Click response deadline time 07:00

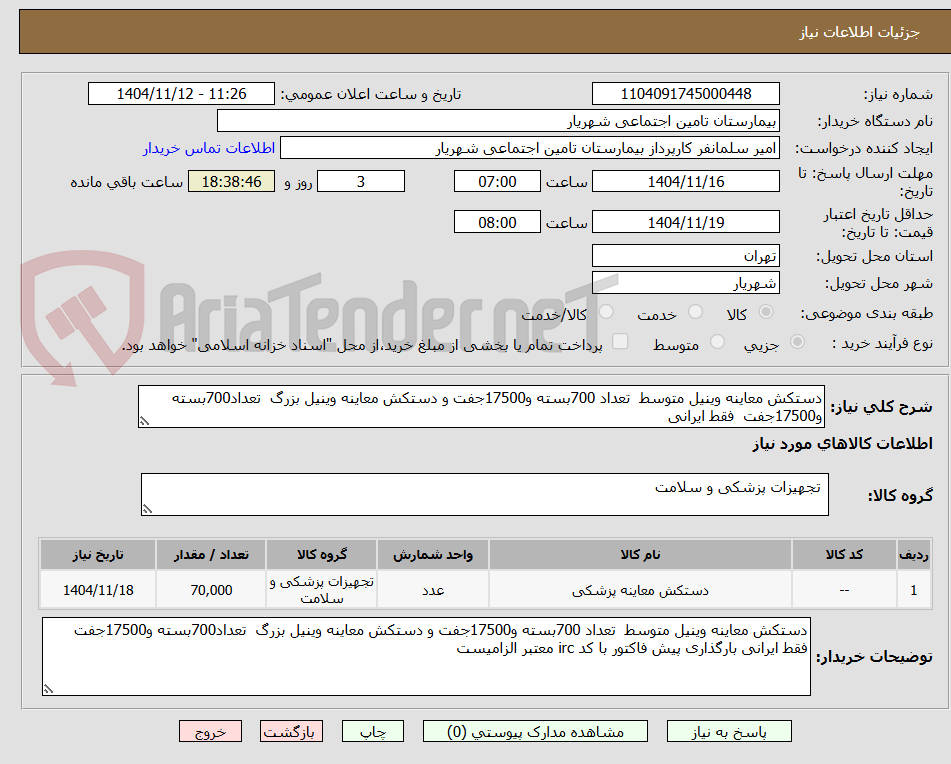(x=497, y=181)
